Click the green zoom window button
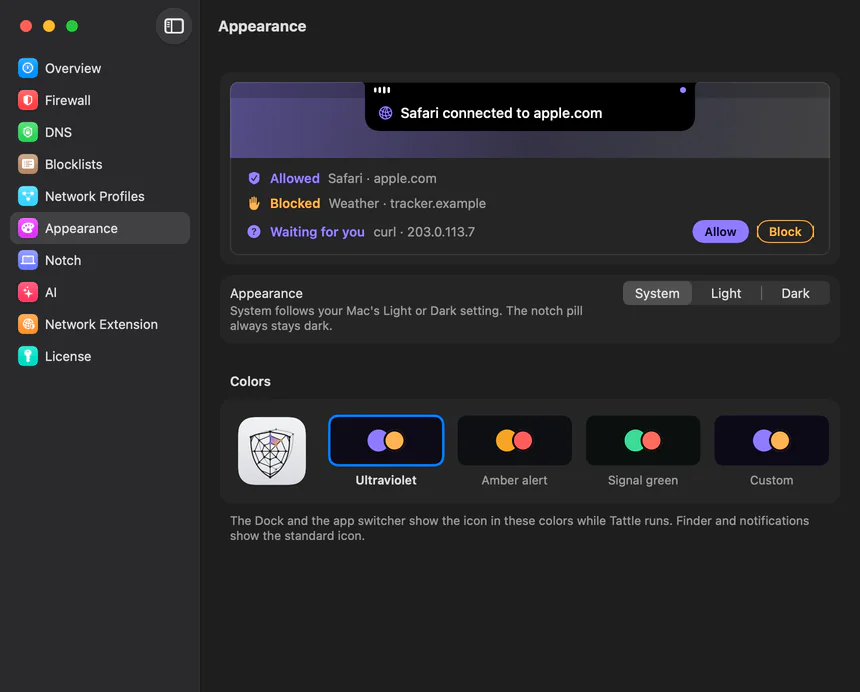The image size is (860, 692). (x=72, y=26)
